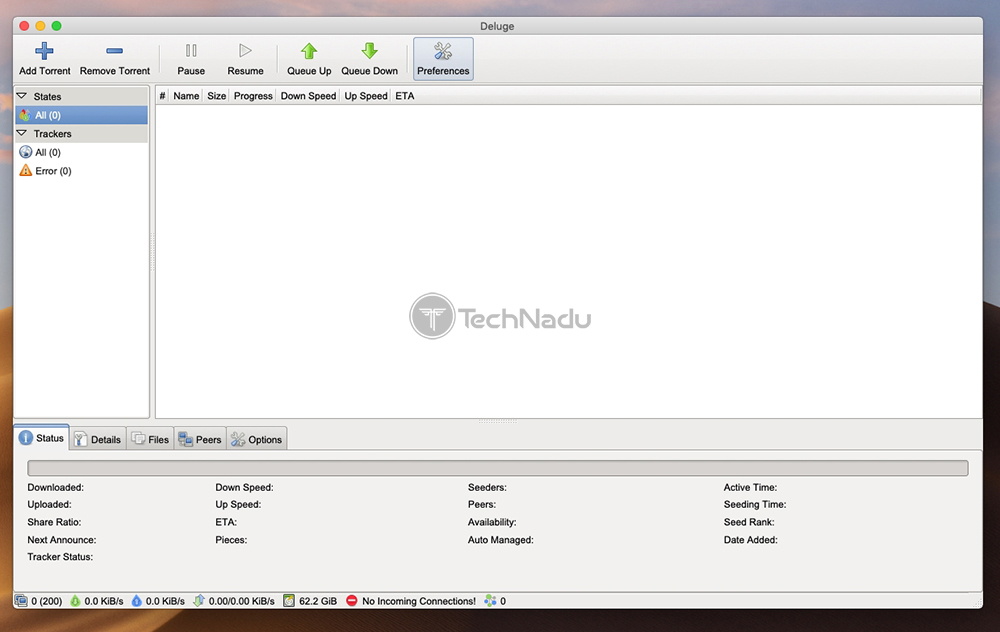Click the Add Torrent plus icon
The image size is (1000, 632).
(44, 51)
